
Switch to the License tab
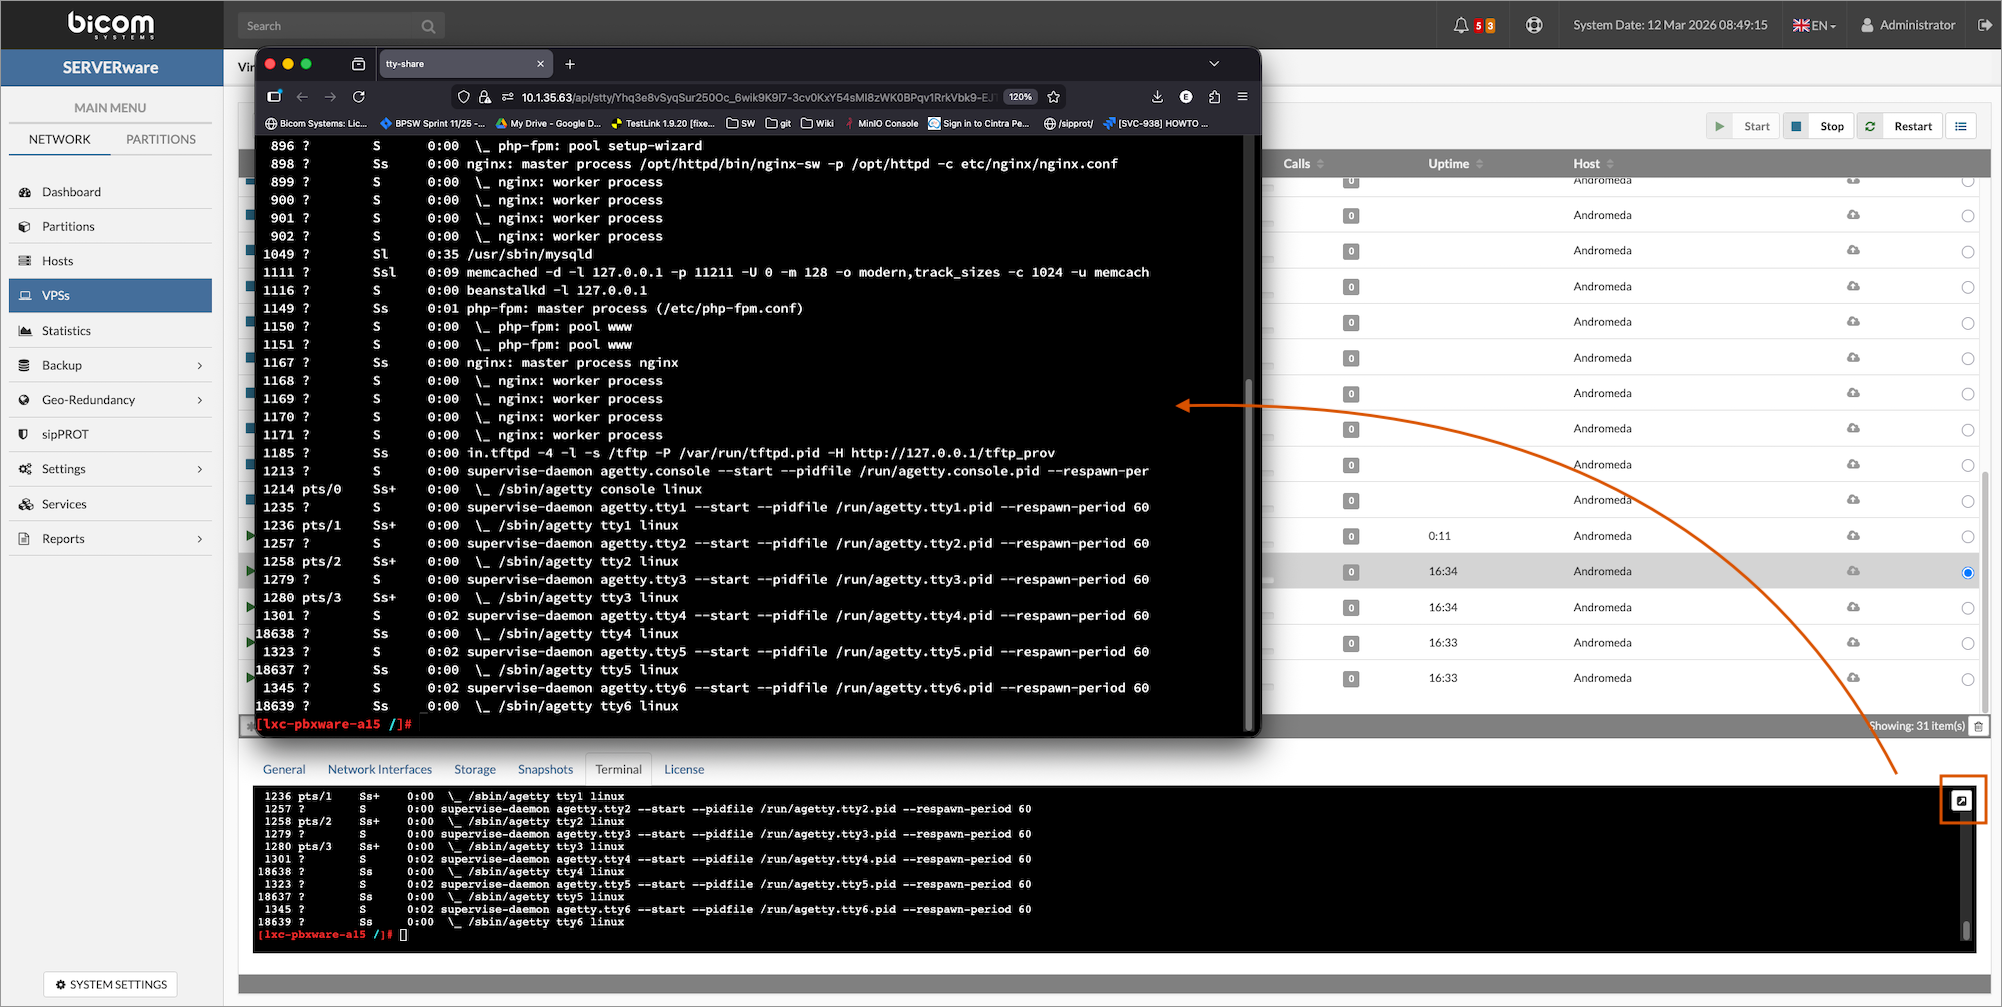click(684, 770)
